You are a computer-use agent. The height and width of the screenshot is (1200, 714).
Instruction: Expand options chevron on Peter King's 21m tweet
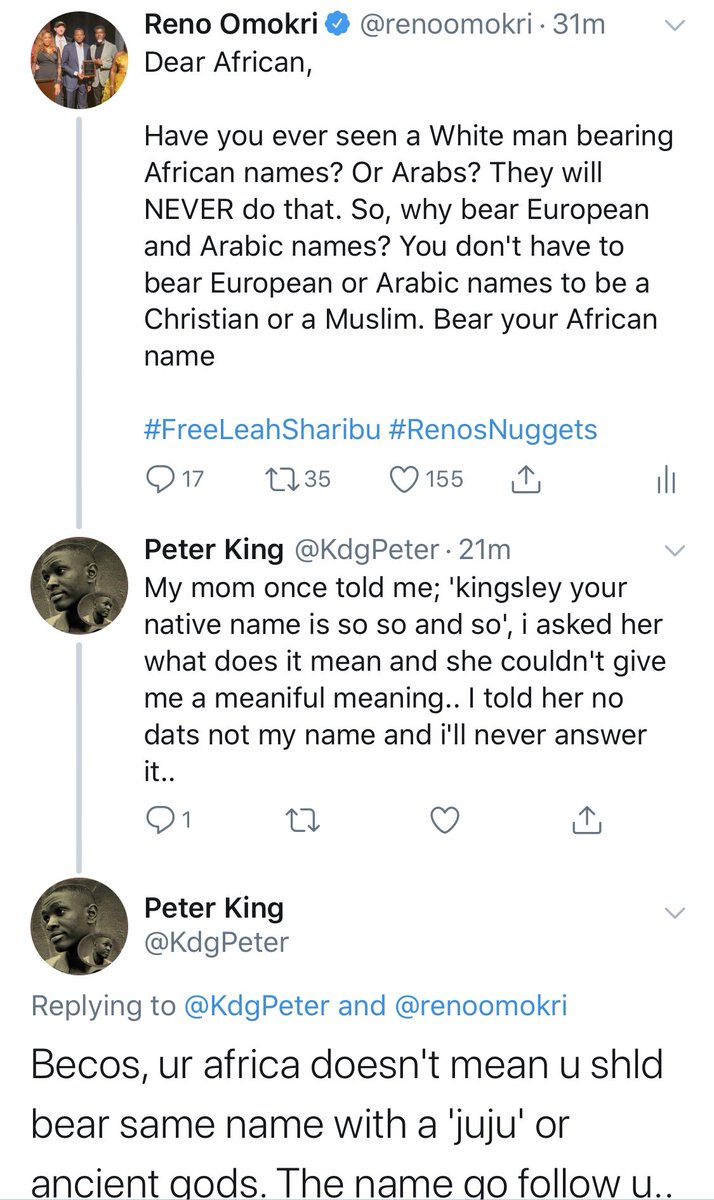click(676, 551)
